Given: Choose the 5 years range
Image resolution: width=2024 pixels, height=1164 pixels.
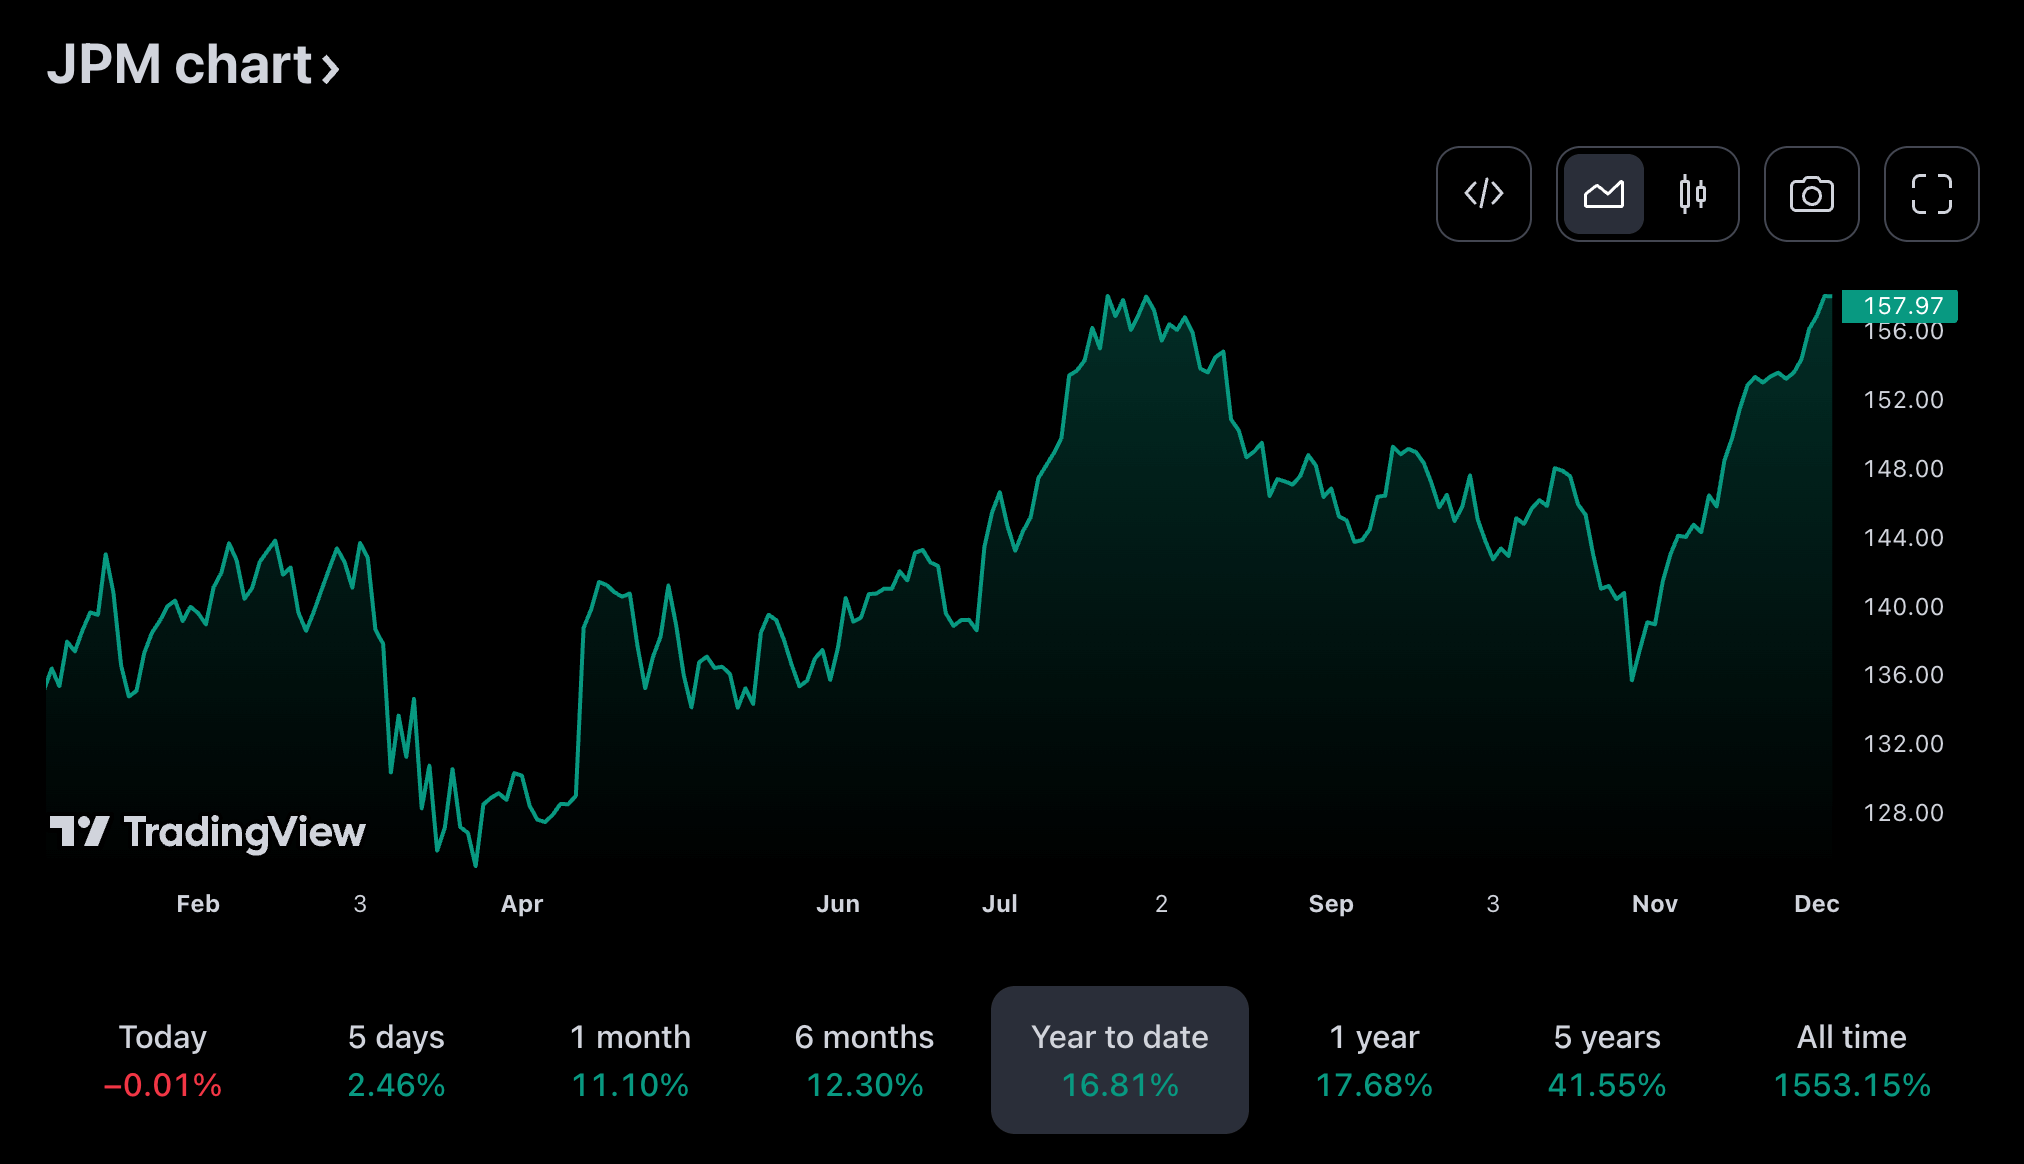Looking at the screenshot, I should (x=1607, y=1059).
